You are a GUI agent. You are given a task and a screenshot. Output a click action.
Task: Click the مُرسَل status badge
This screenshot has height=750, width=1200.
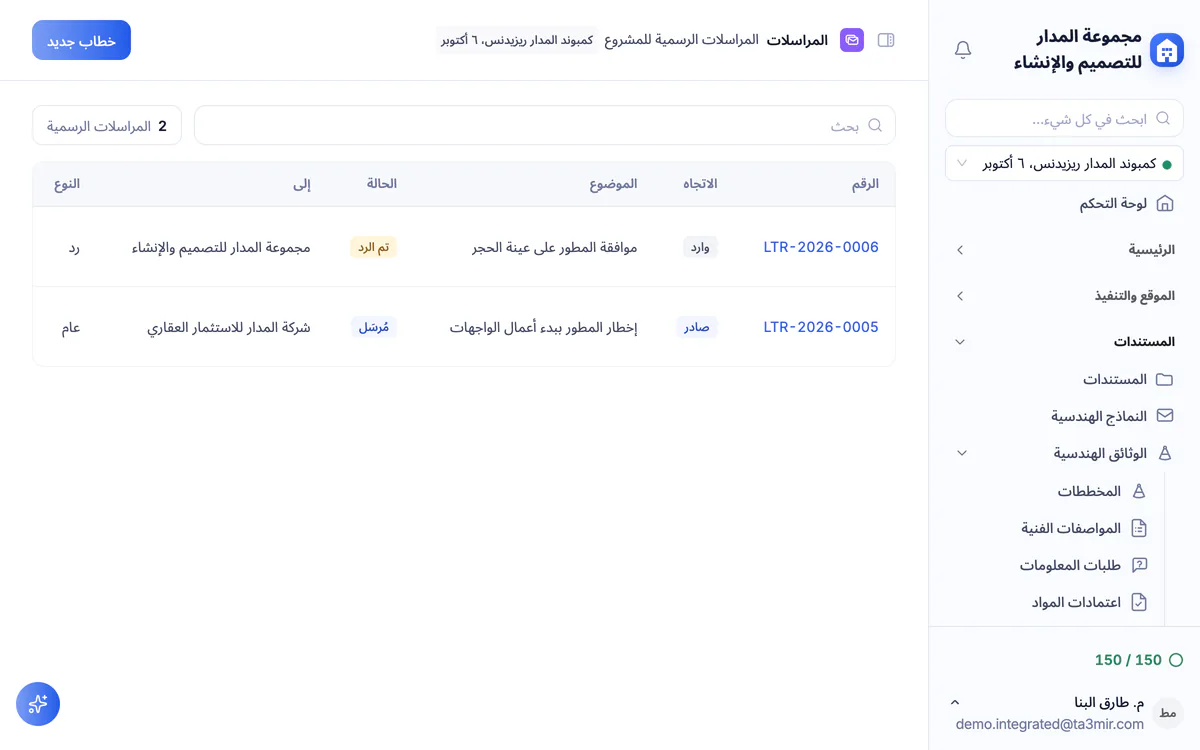coord(374,327)
